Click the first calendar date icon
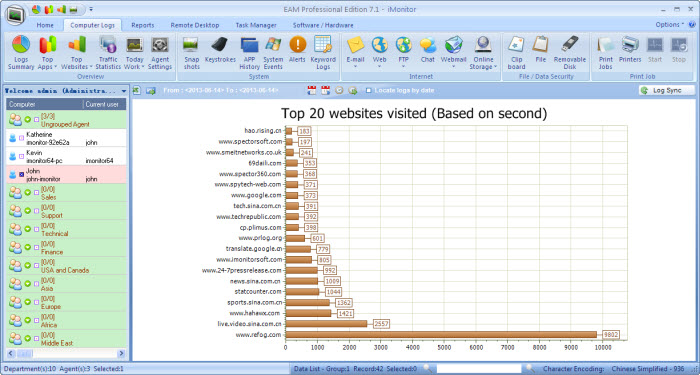Viewport: 700px width, 375px height. coord(312,90)
